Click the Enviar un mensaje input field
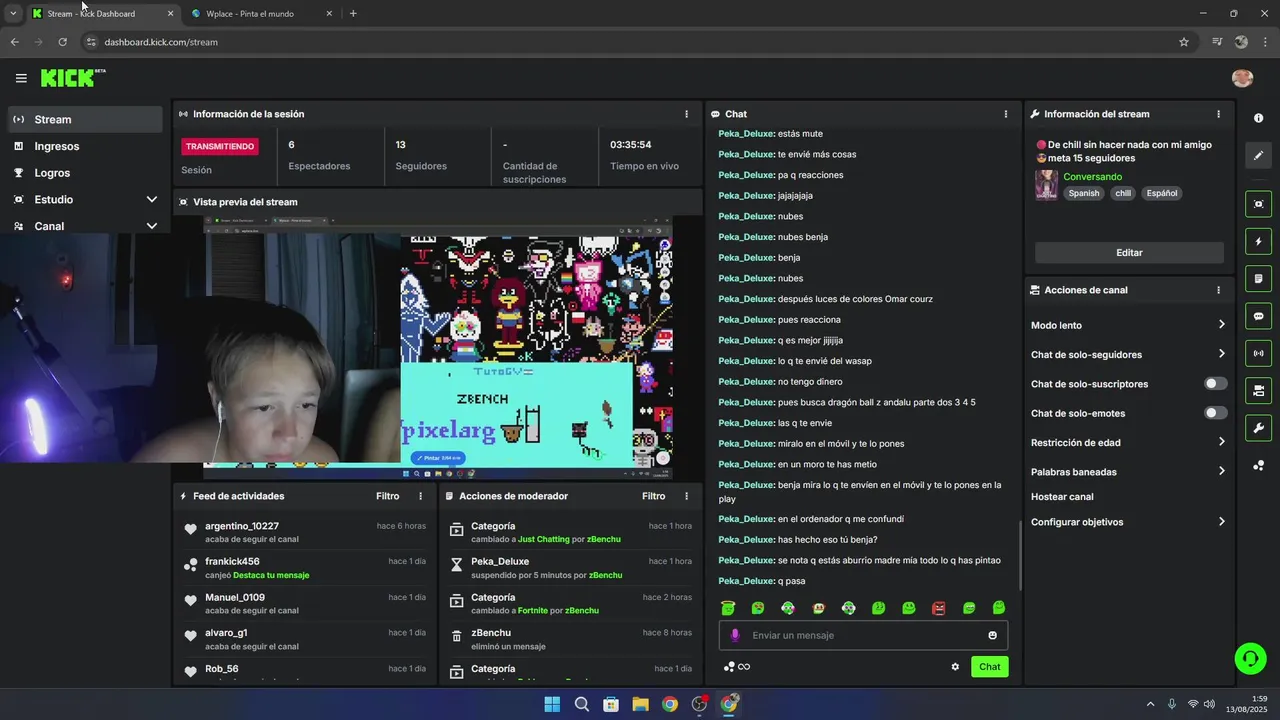 [x=863, y=635]
